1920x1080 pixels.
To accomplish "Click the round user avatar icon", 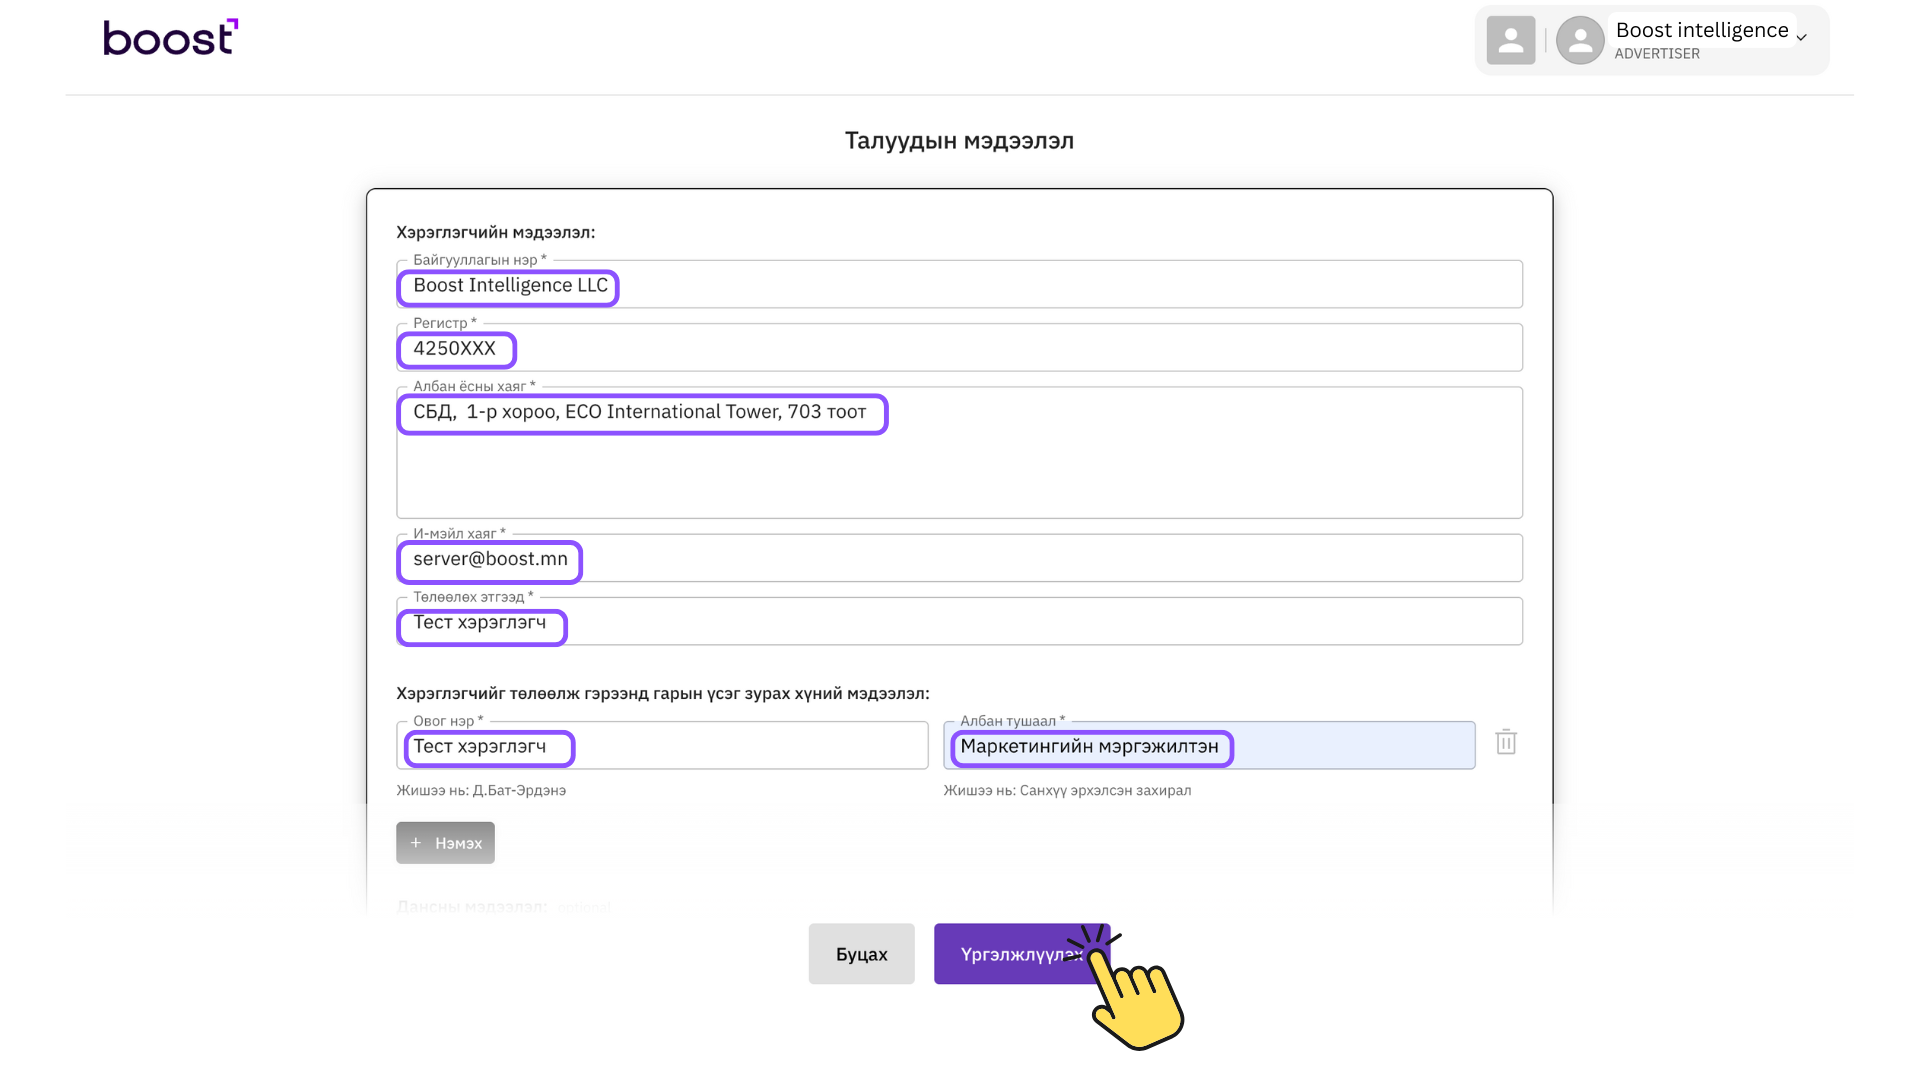I will click(x=1580, y=41).
